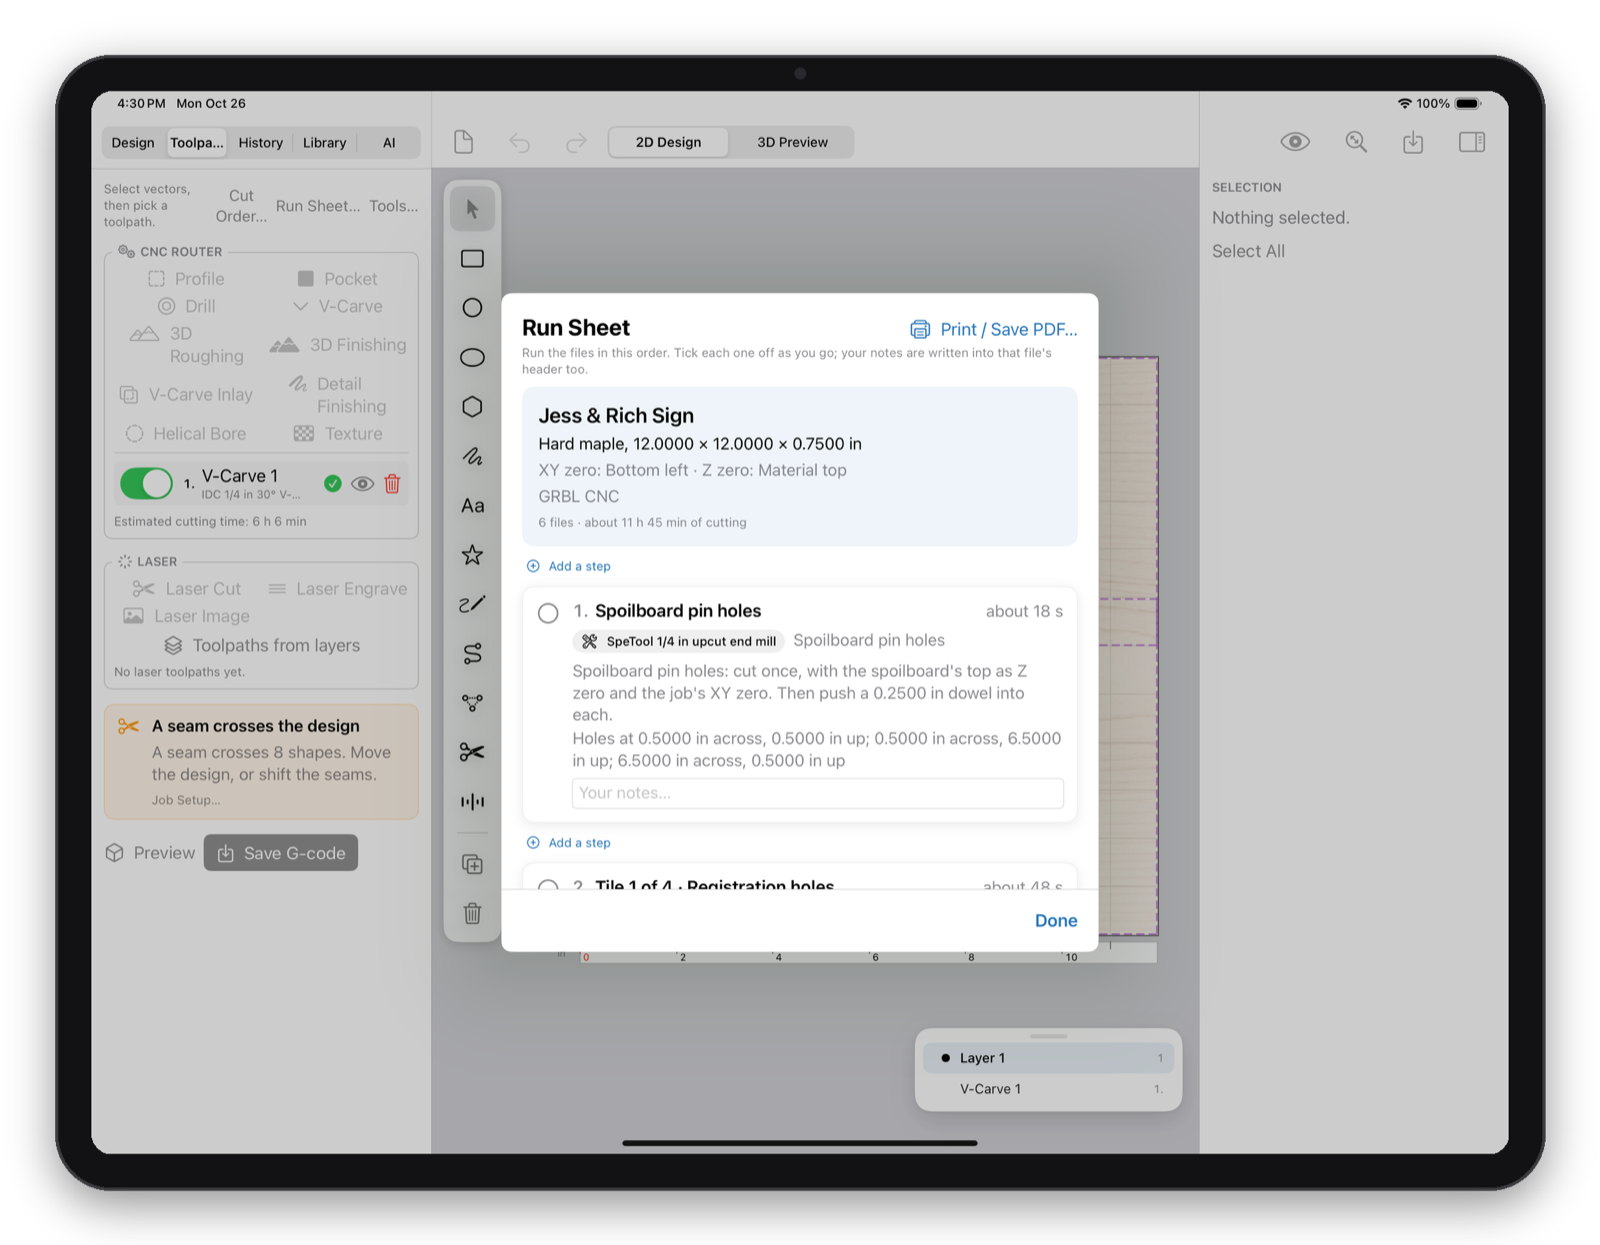
Task: Click the download export icon in top bar
Action: (1413, 142)
